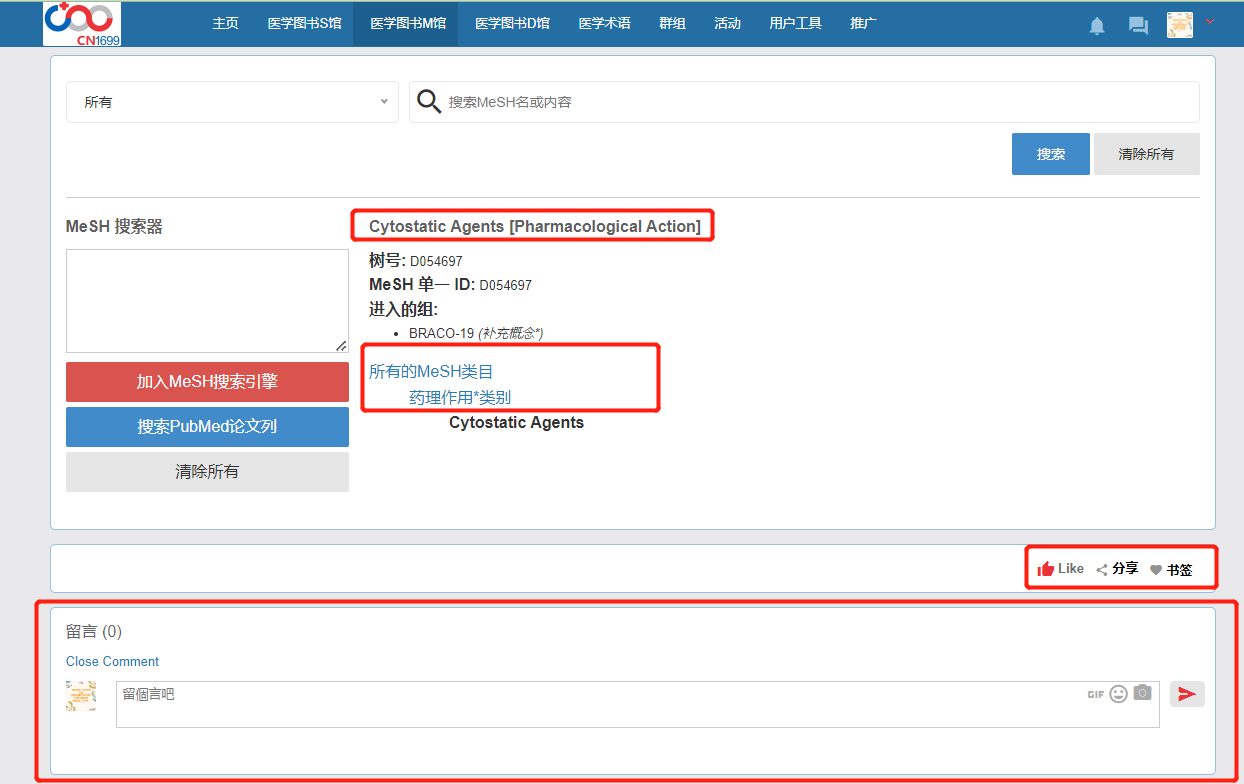Expand the user menu red chevron

pos(1210,21)
